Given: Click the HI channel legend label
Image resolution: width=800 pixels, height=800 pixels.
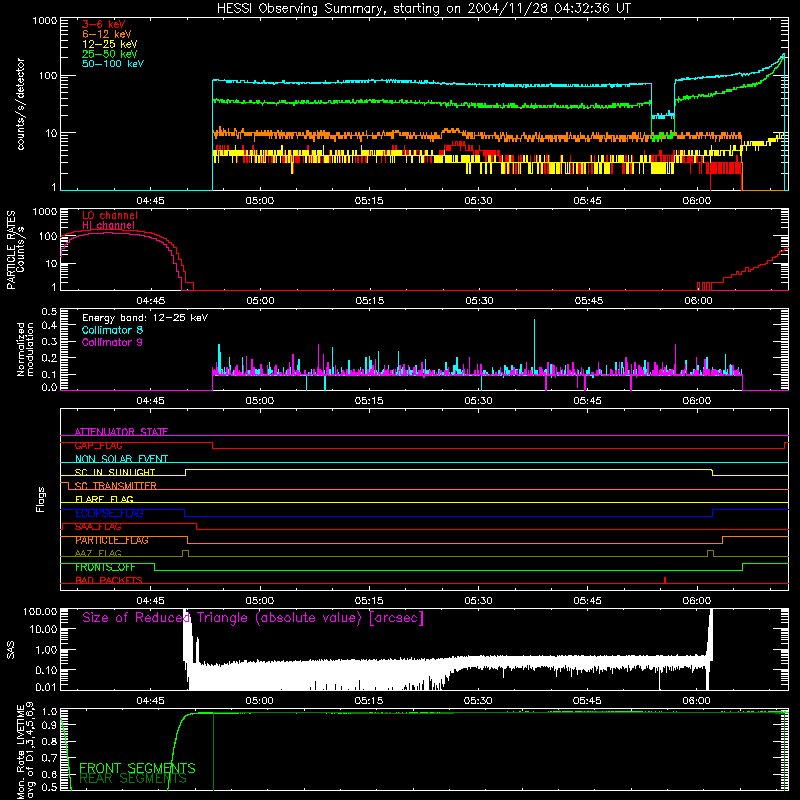Looking at the screenshot, I should [109, 226].
